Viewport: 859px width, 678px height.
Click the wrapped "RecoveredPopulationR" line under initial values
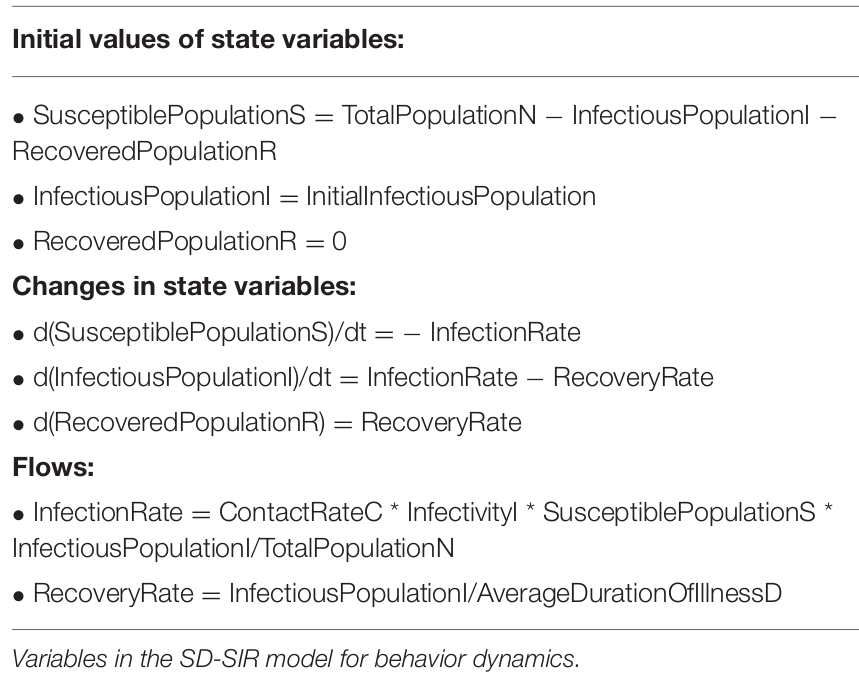[143, 151]
